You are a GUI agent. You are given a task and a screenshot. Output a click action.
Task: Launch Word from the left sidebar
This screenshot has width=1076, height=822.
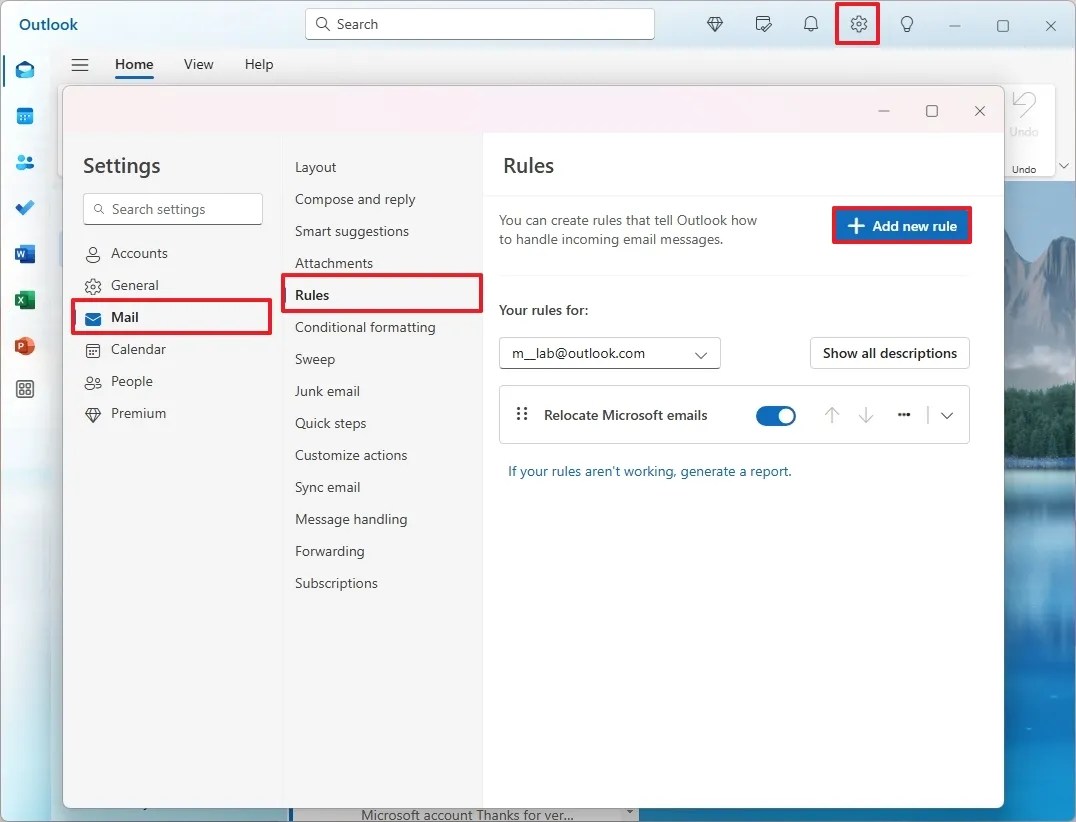24,254
